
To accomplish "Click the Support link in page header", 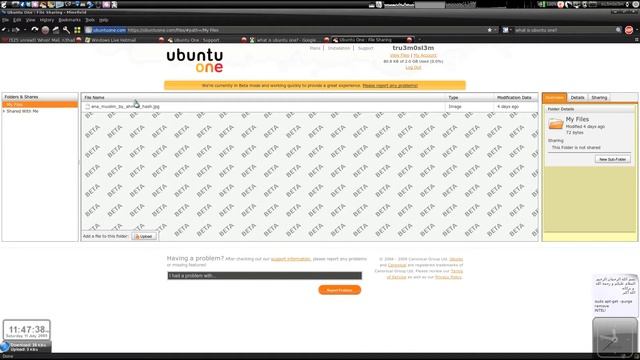I will coord(365,48).
